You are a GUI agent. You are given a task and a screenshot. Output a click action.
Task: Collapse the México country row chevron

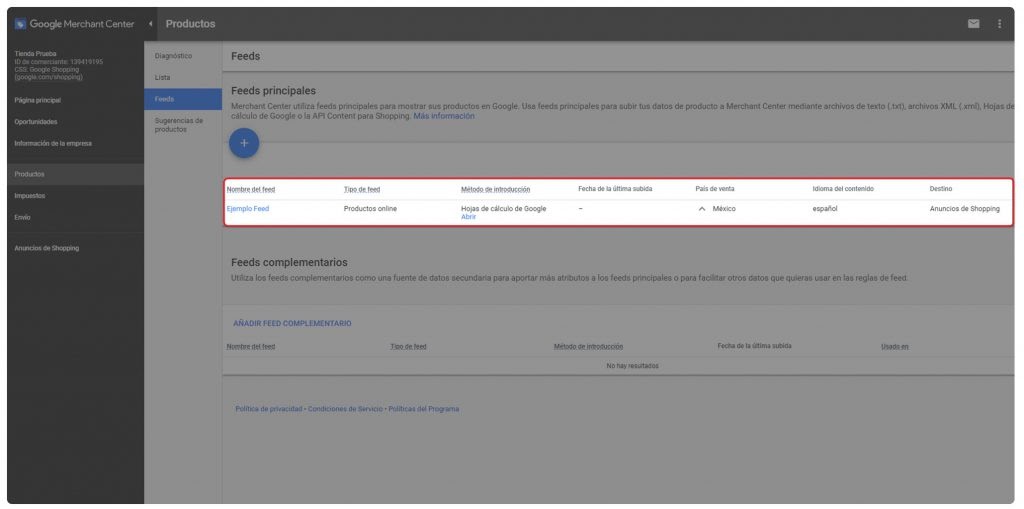(x=702, y=209)
